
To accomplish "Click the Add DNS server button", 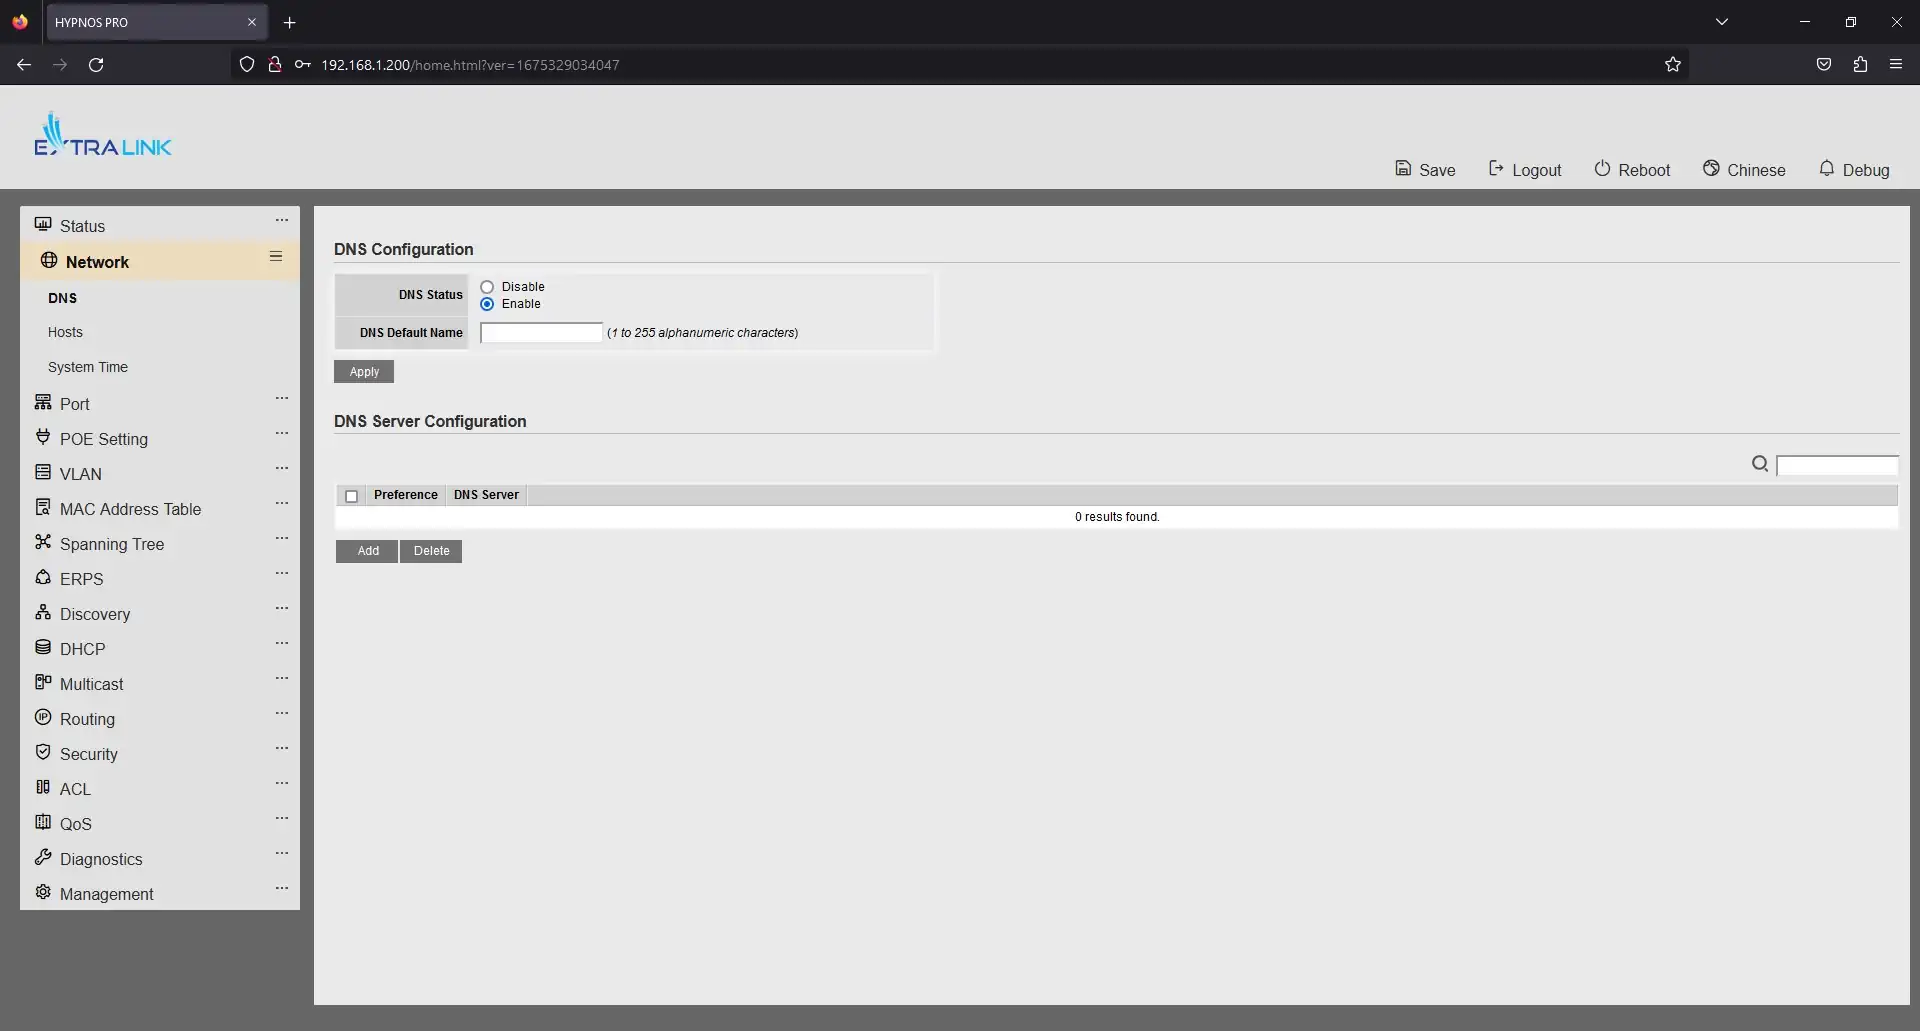I will [x=367, y=551].
